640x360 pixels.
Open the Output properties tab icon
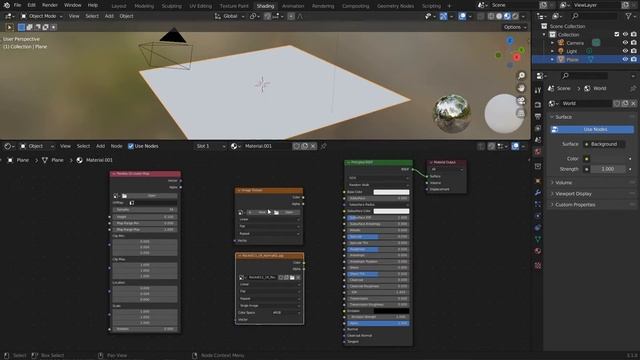538,117
